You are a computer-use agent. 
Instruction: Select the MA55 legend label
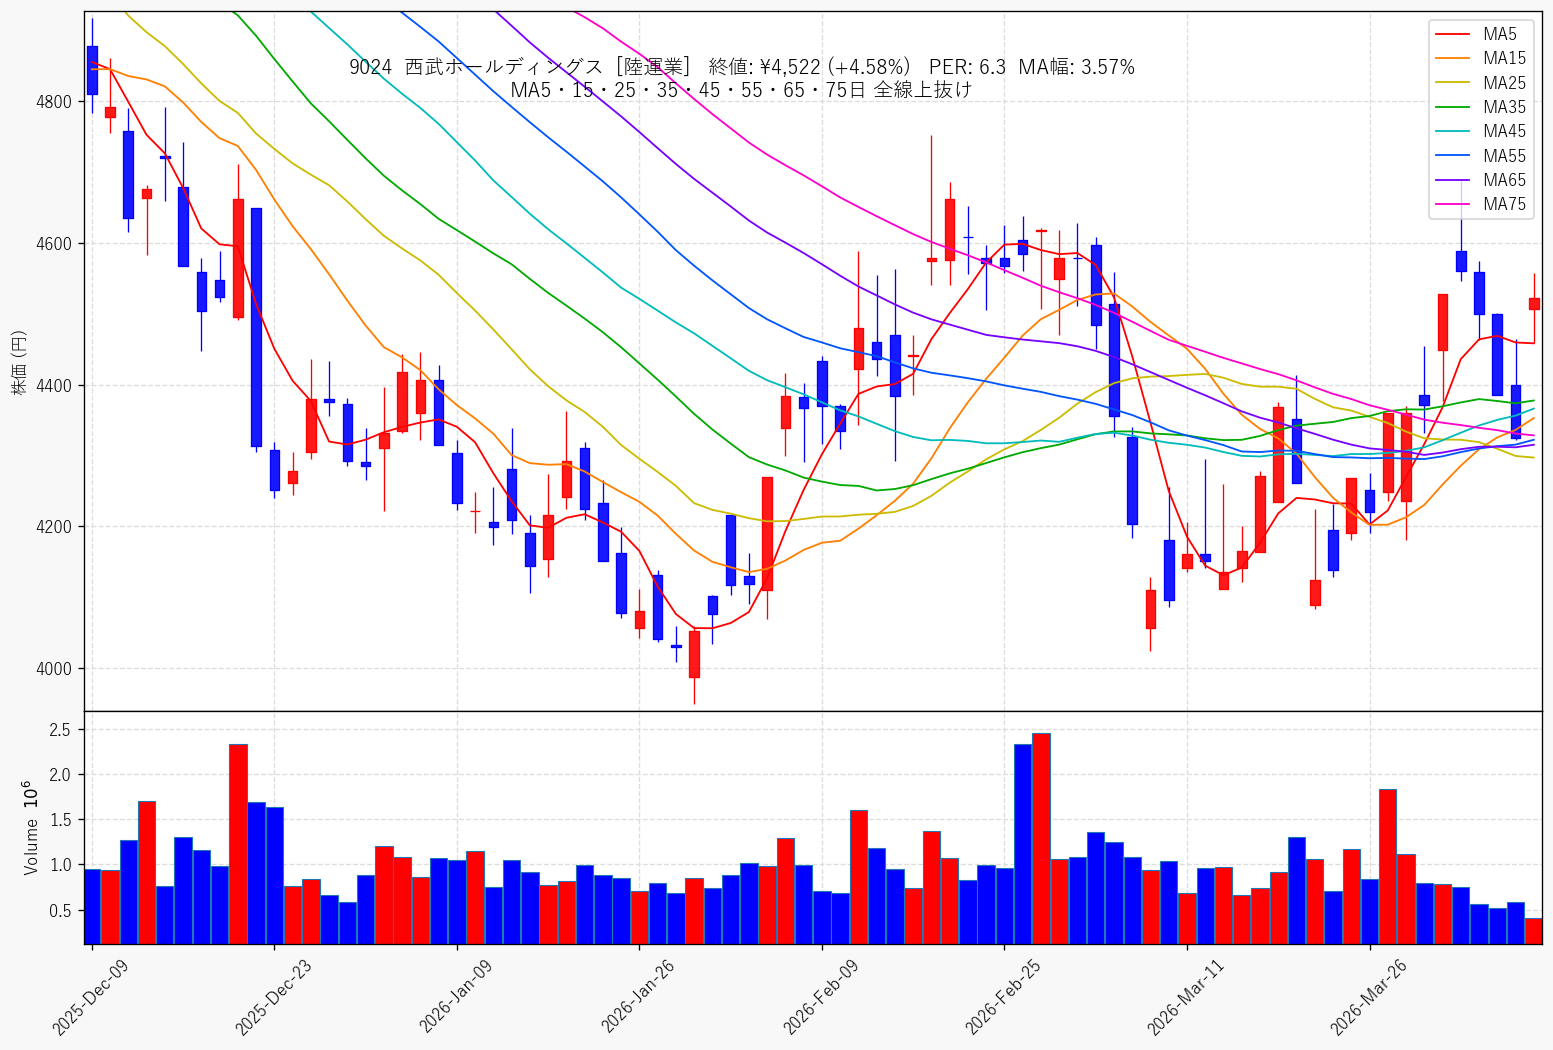tap(1505, 156)
